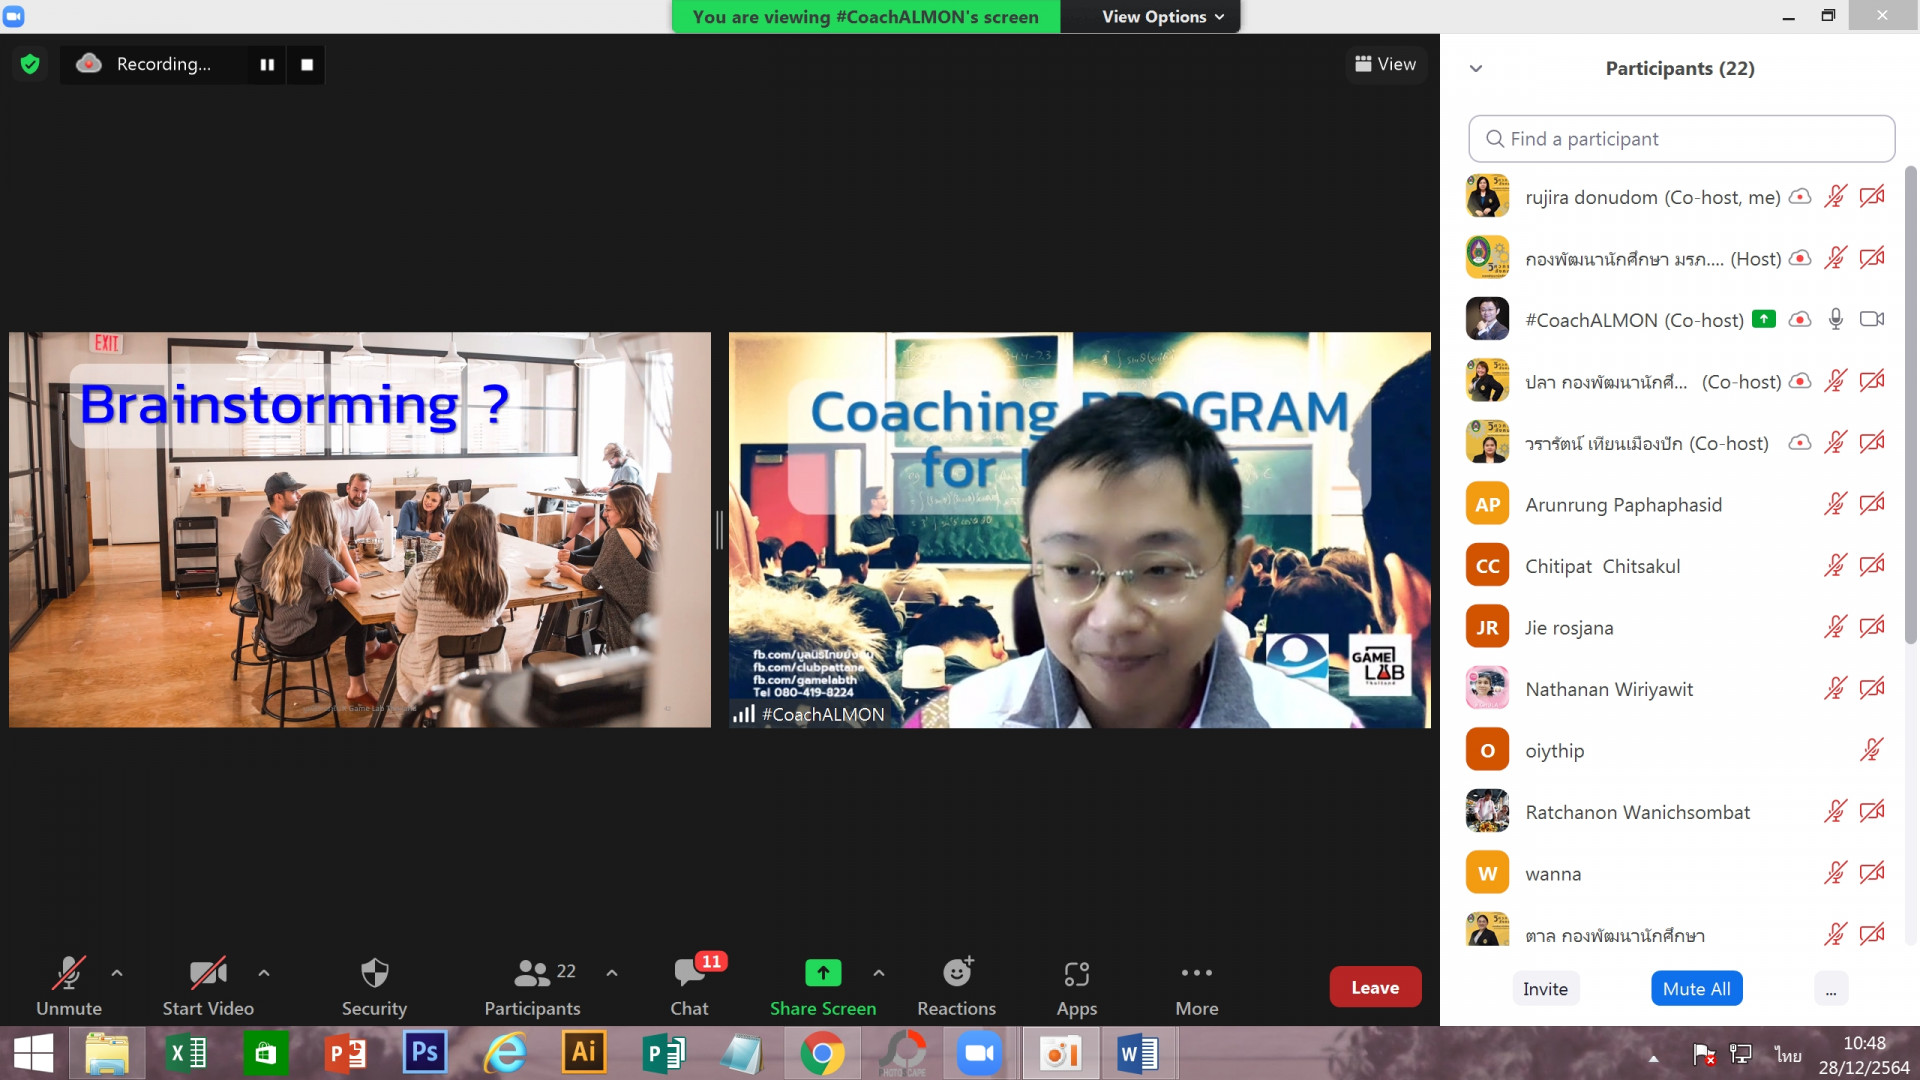Toggle Start Video camera button
Image resolution: width=1920 pixels, height=1080 pixels.
207,973
